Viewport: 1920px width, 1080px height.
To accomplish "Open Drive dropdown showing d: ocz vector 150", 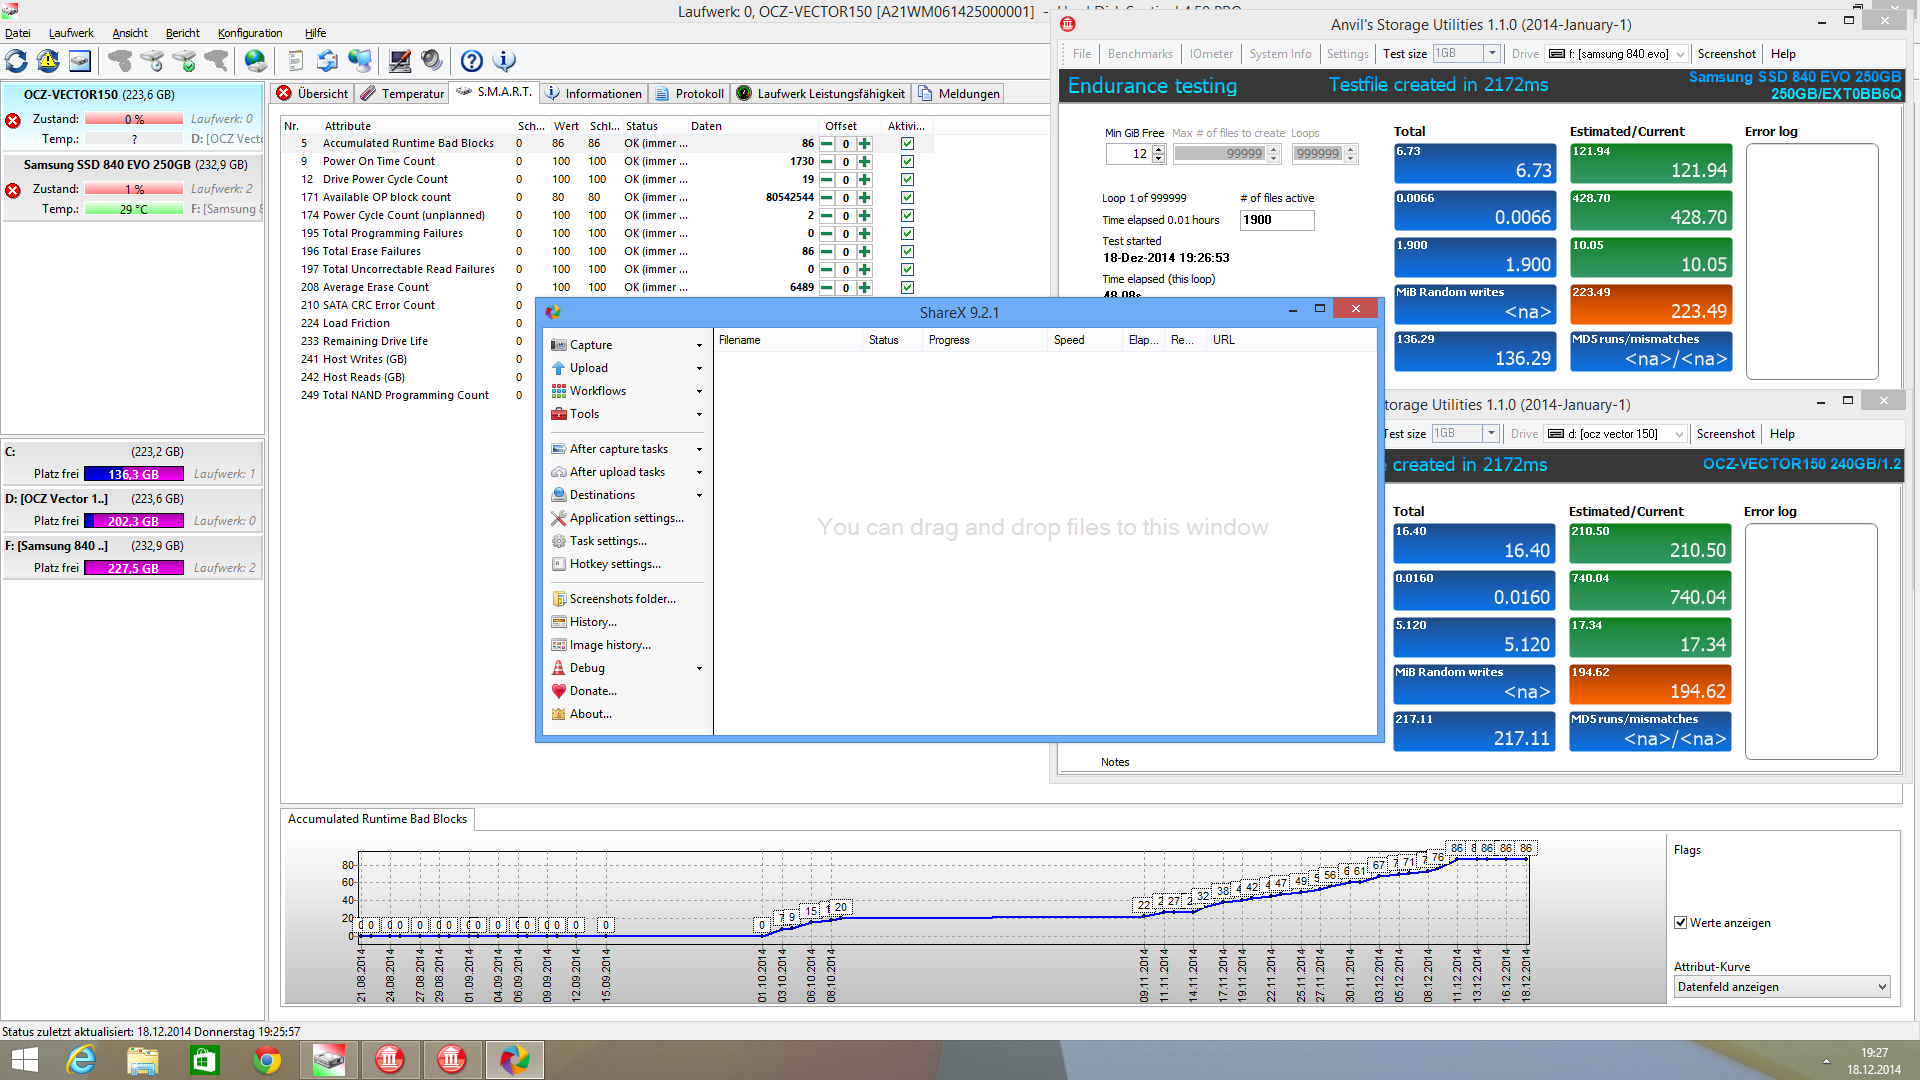I will (x=1616, y=434).
